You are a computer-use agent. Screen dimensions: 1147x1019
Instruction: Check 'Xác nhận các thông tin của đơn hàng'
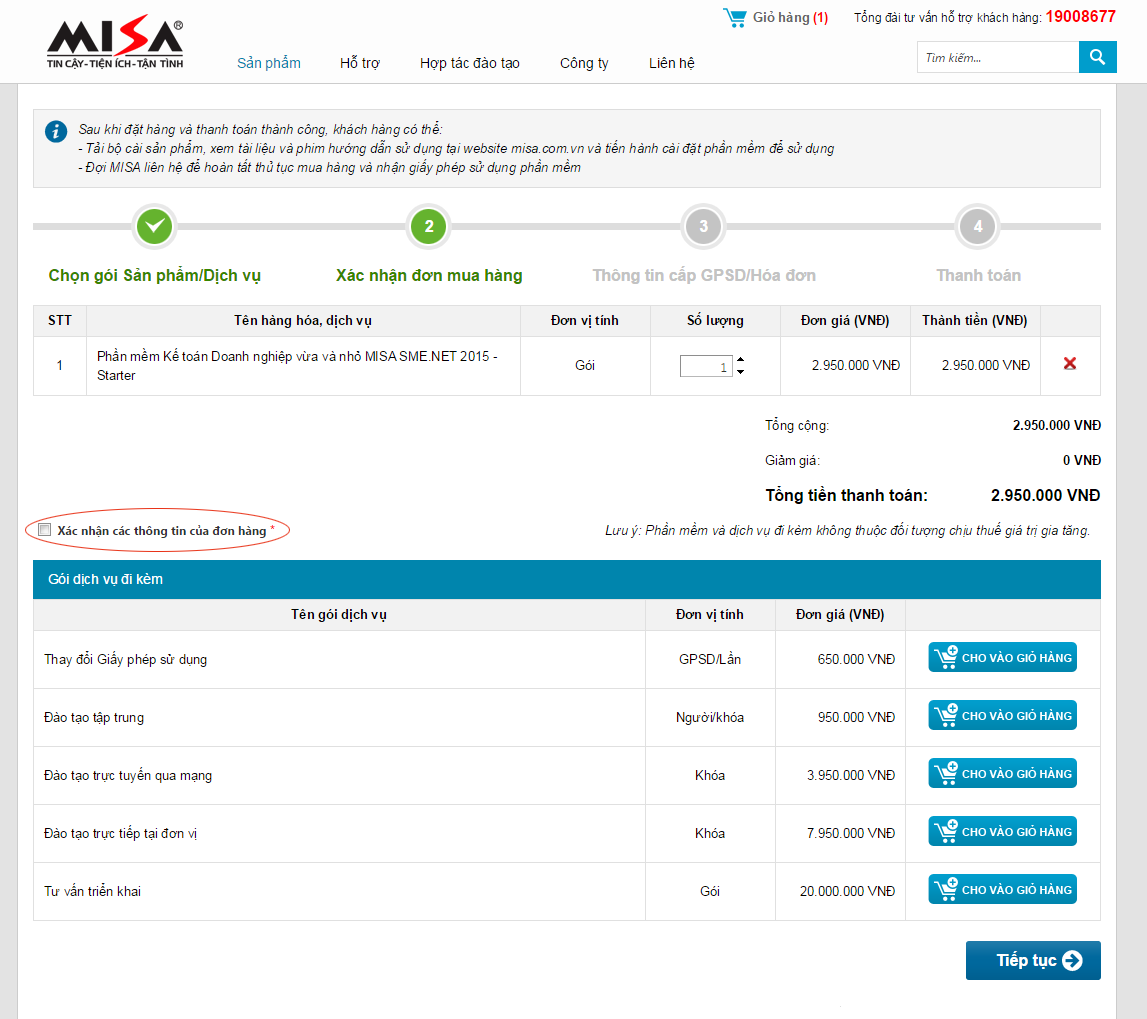[45, 530]
